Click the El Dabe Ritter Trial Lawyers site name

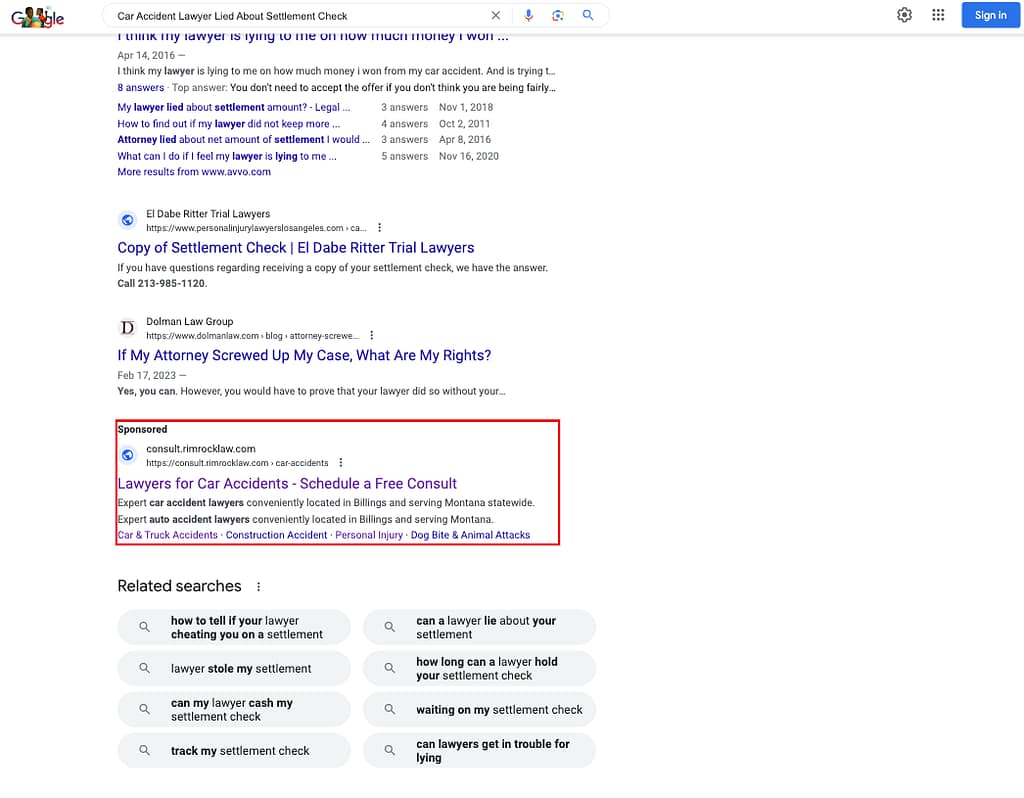click(x=208, y=214)
